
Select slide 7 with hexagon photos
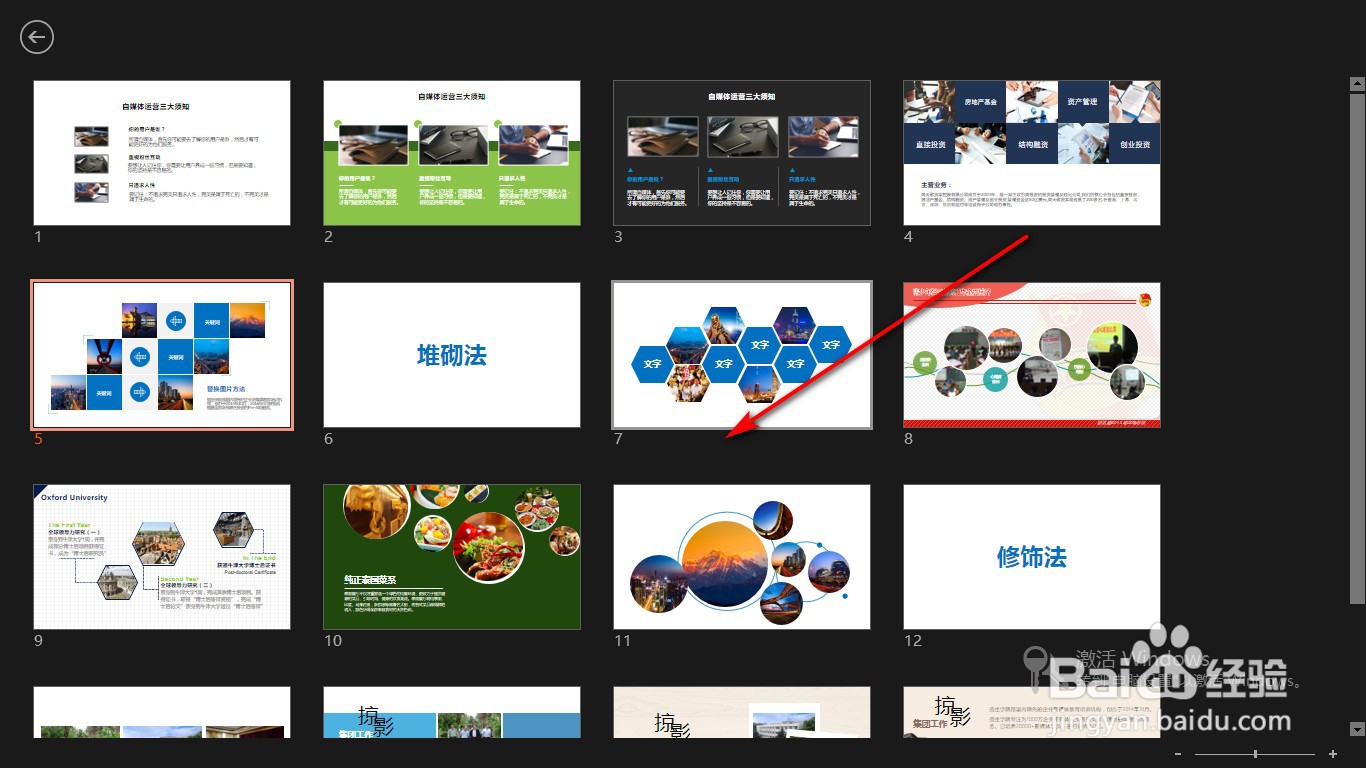[742, 355]
